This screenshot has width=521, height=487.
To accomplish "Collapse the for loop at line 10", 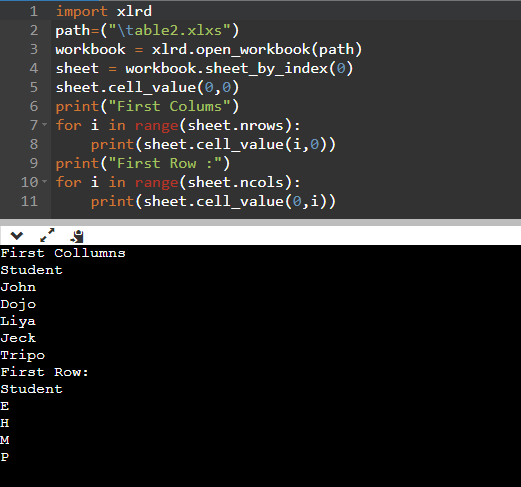I will [x=45, y=182].
